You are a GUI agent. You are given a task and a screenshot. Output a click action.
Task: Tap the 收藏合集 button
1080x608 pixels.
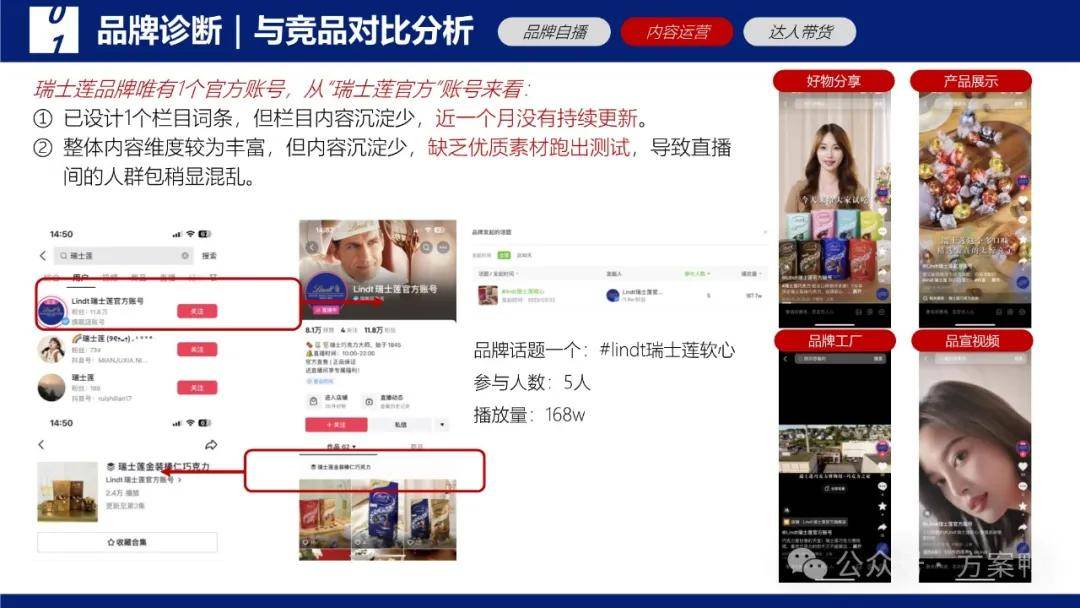pyautogui.click(x=127, y=542)
